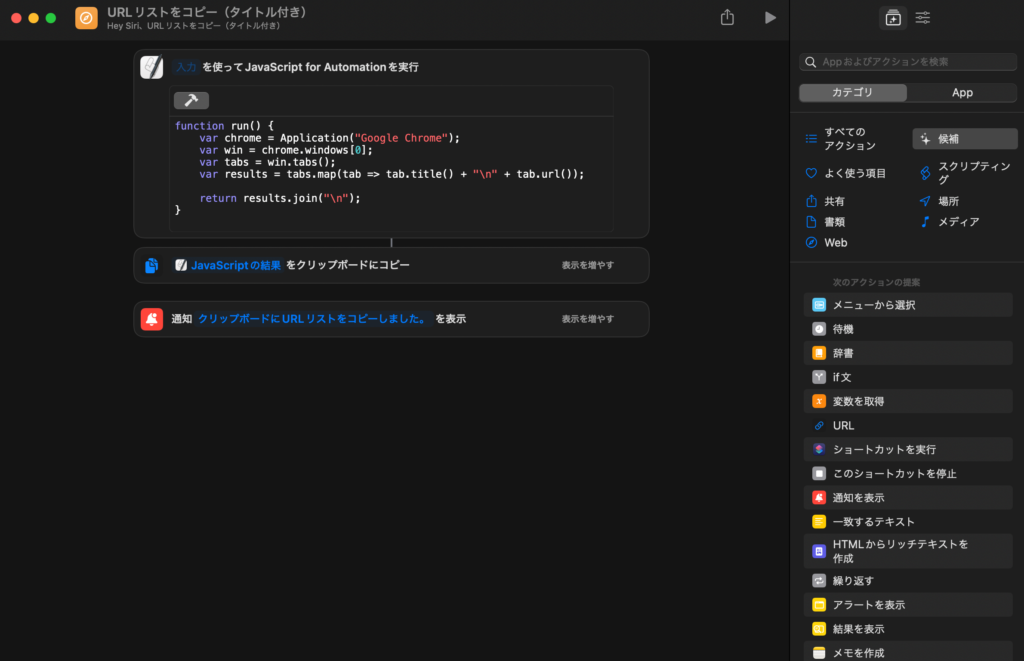The width and height of the screenshot is (1024, 661).
Task: Click the hammer compile button in script editor
Action: 191,100
